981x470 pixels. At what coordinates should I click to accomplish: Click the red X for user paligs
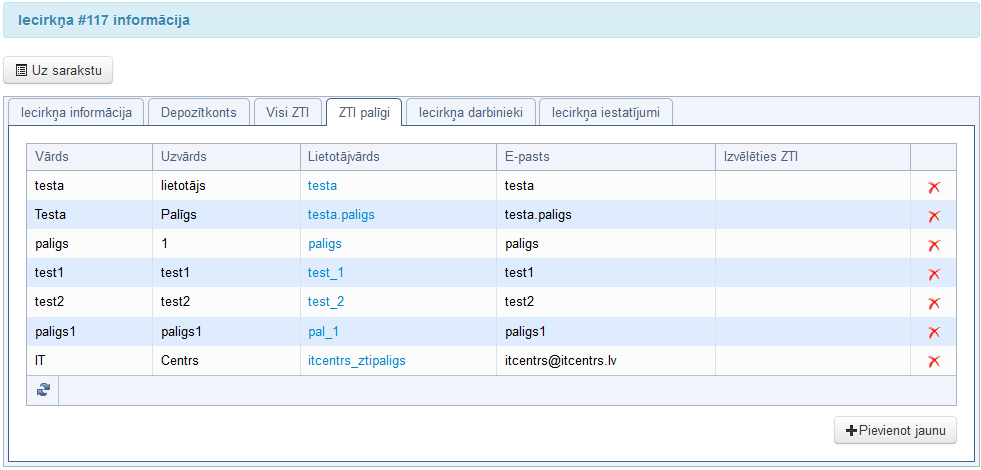point(934,245)
